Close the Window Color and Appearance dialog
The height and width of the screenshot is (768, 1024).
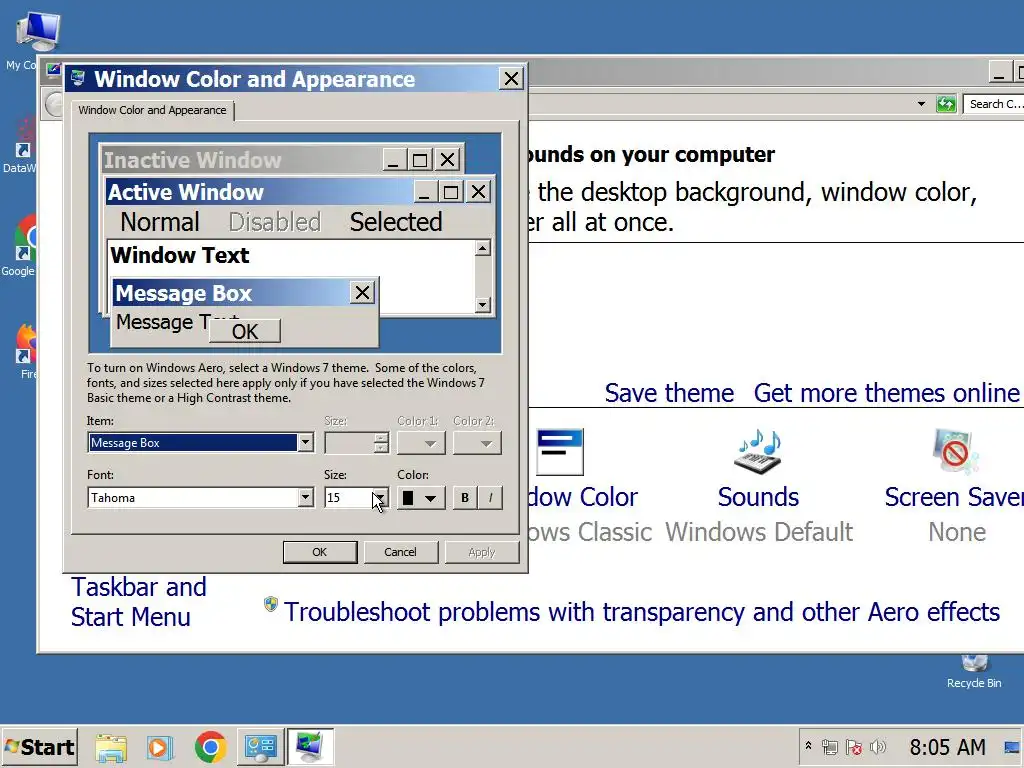pos(511,78)
